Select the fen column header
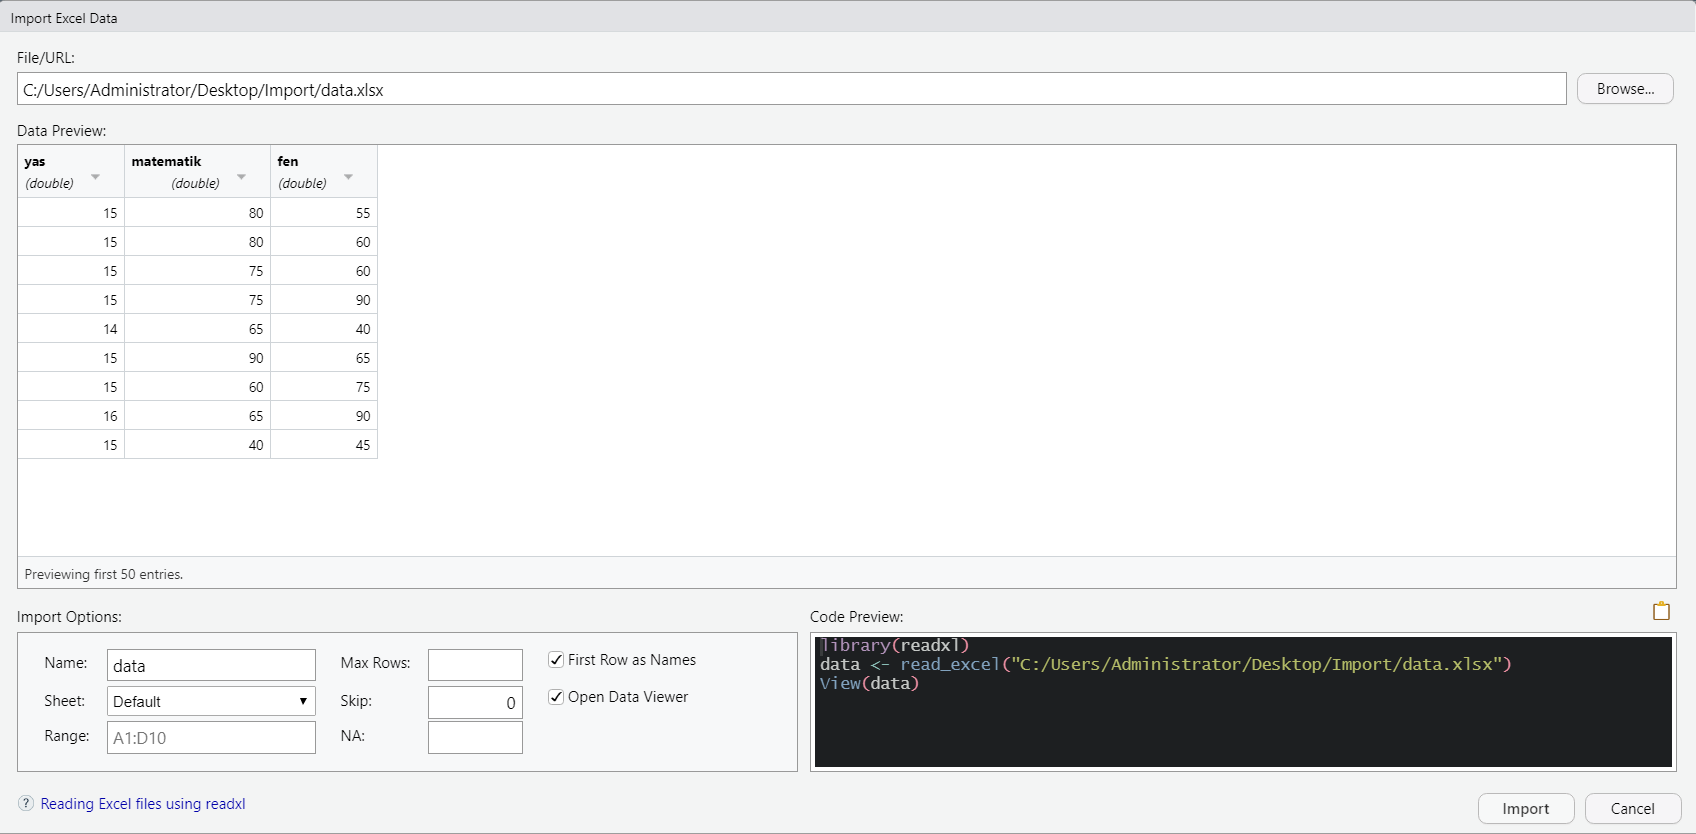 point(324,171)
